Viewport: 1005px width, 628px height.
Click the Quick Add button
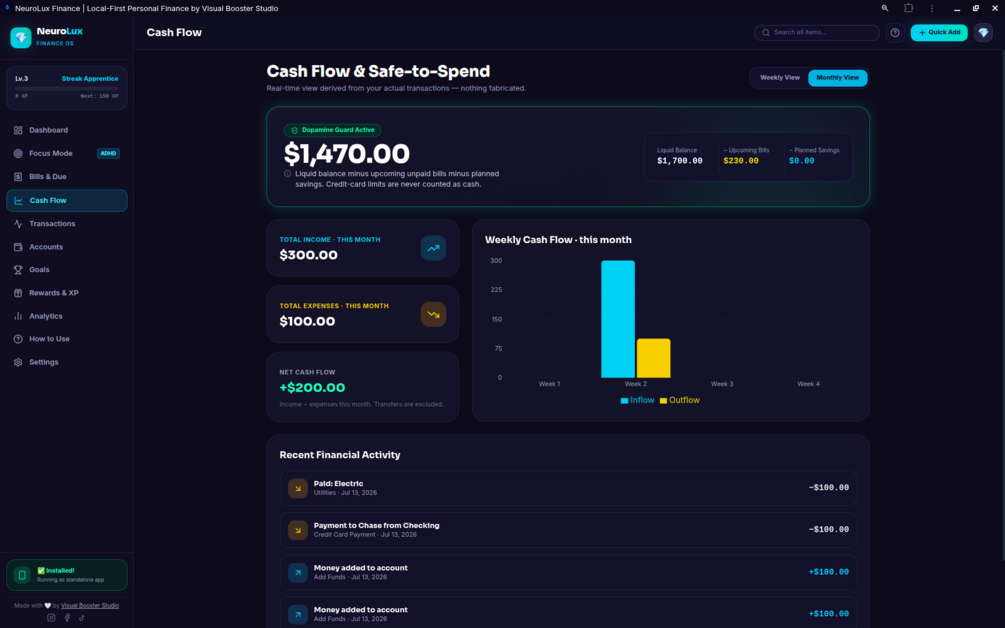pyautogui.click(x=939, y=33)
